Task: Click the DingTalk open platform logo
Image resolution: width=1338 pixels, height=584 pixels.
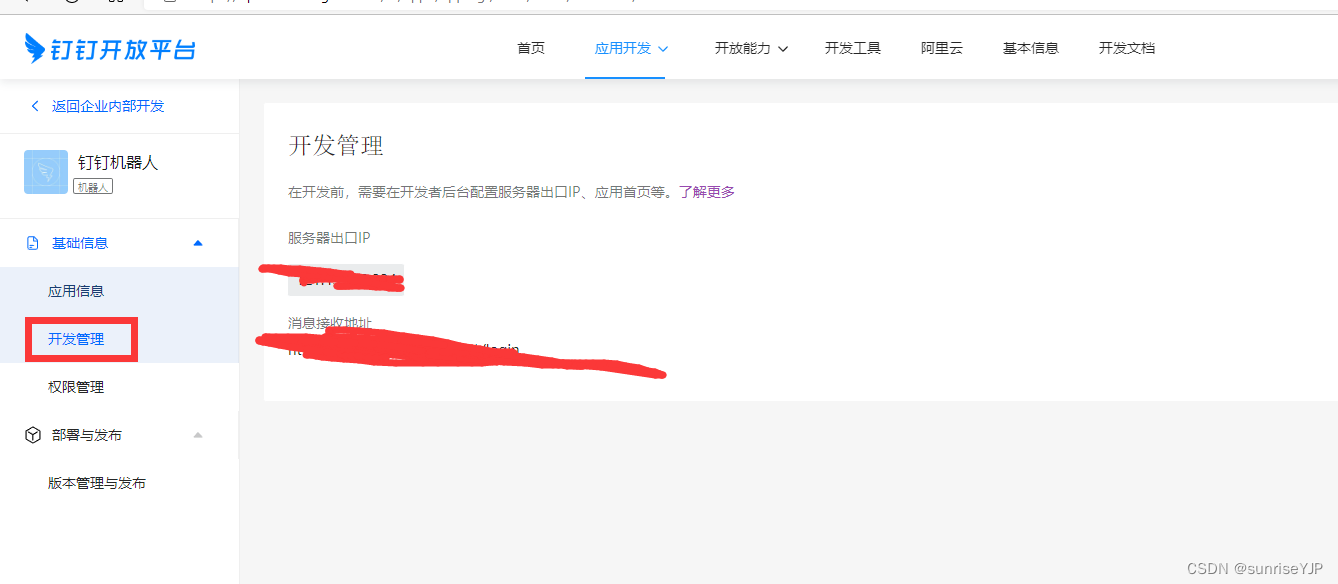Action: pos(110,47)
